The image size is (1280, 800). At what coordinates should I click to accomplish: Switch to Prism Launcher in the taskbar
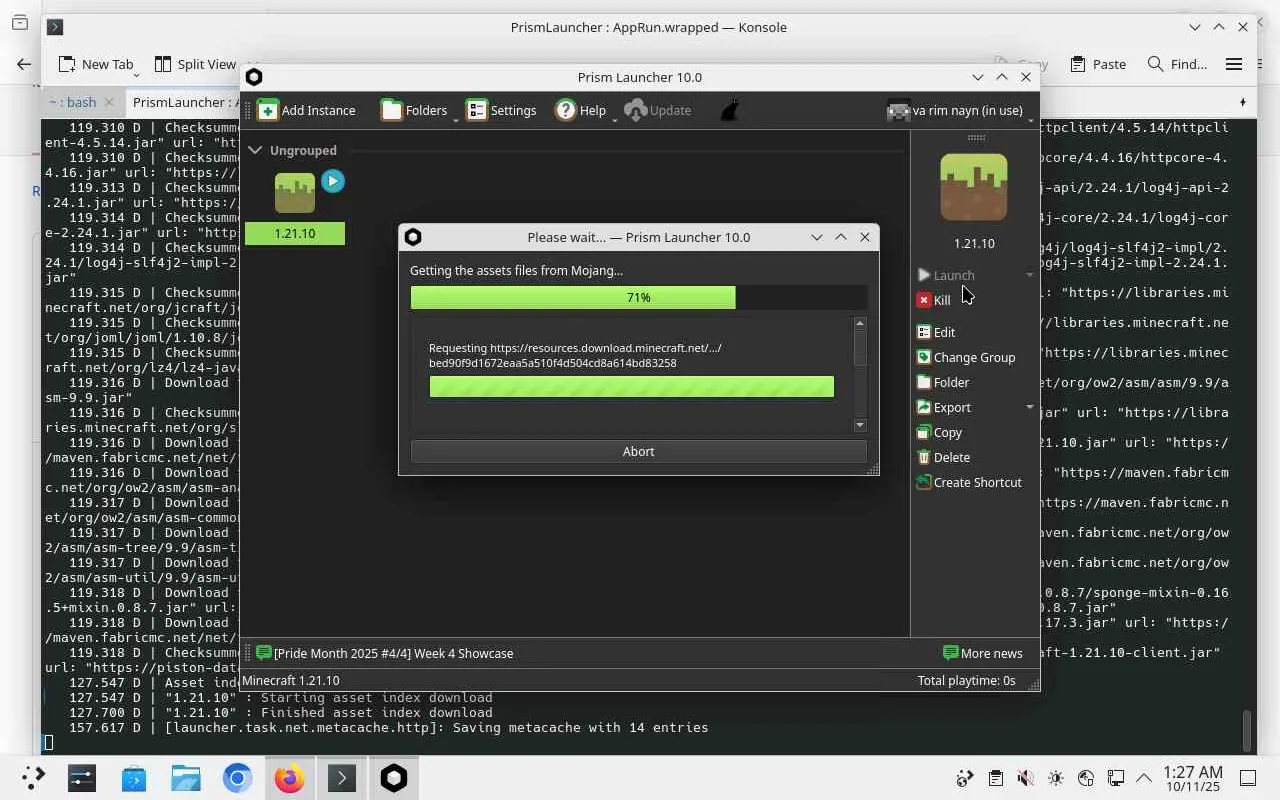[x=394, y=778]
